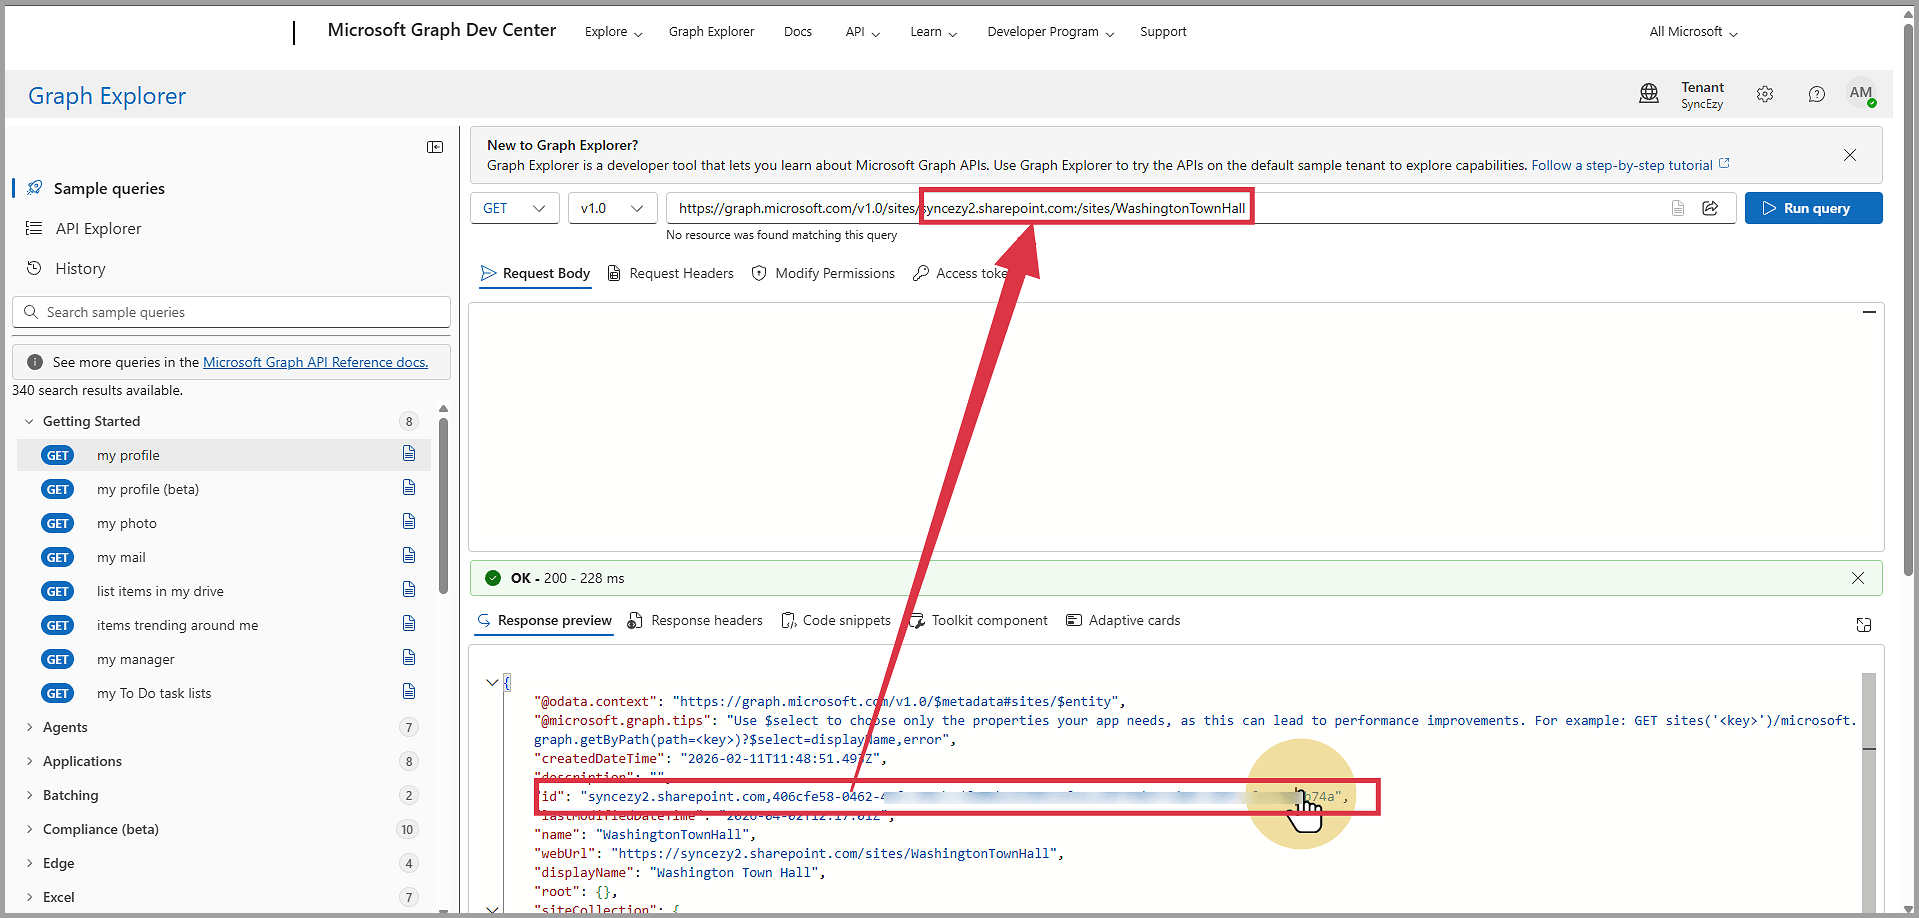
Task: Open the History section in sidebar
Action: 80,268
